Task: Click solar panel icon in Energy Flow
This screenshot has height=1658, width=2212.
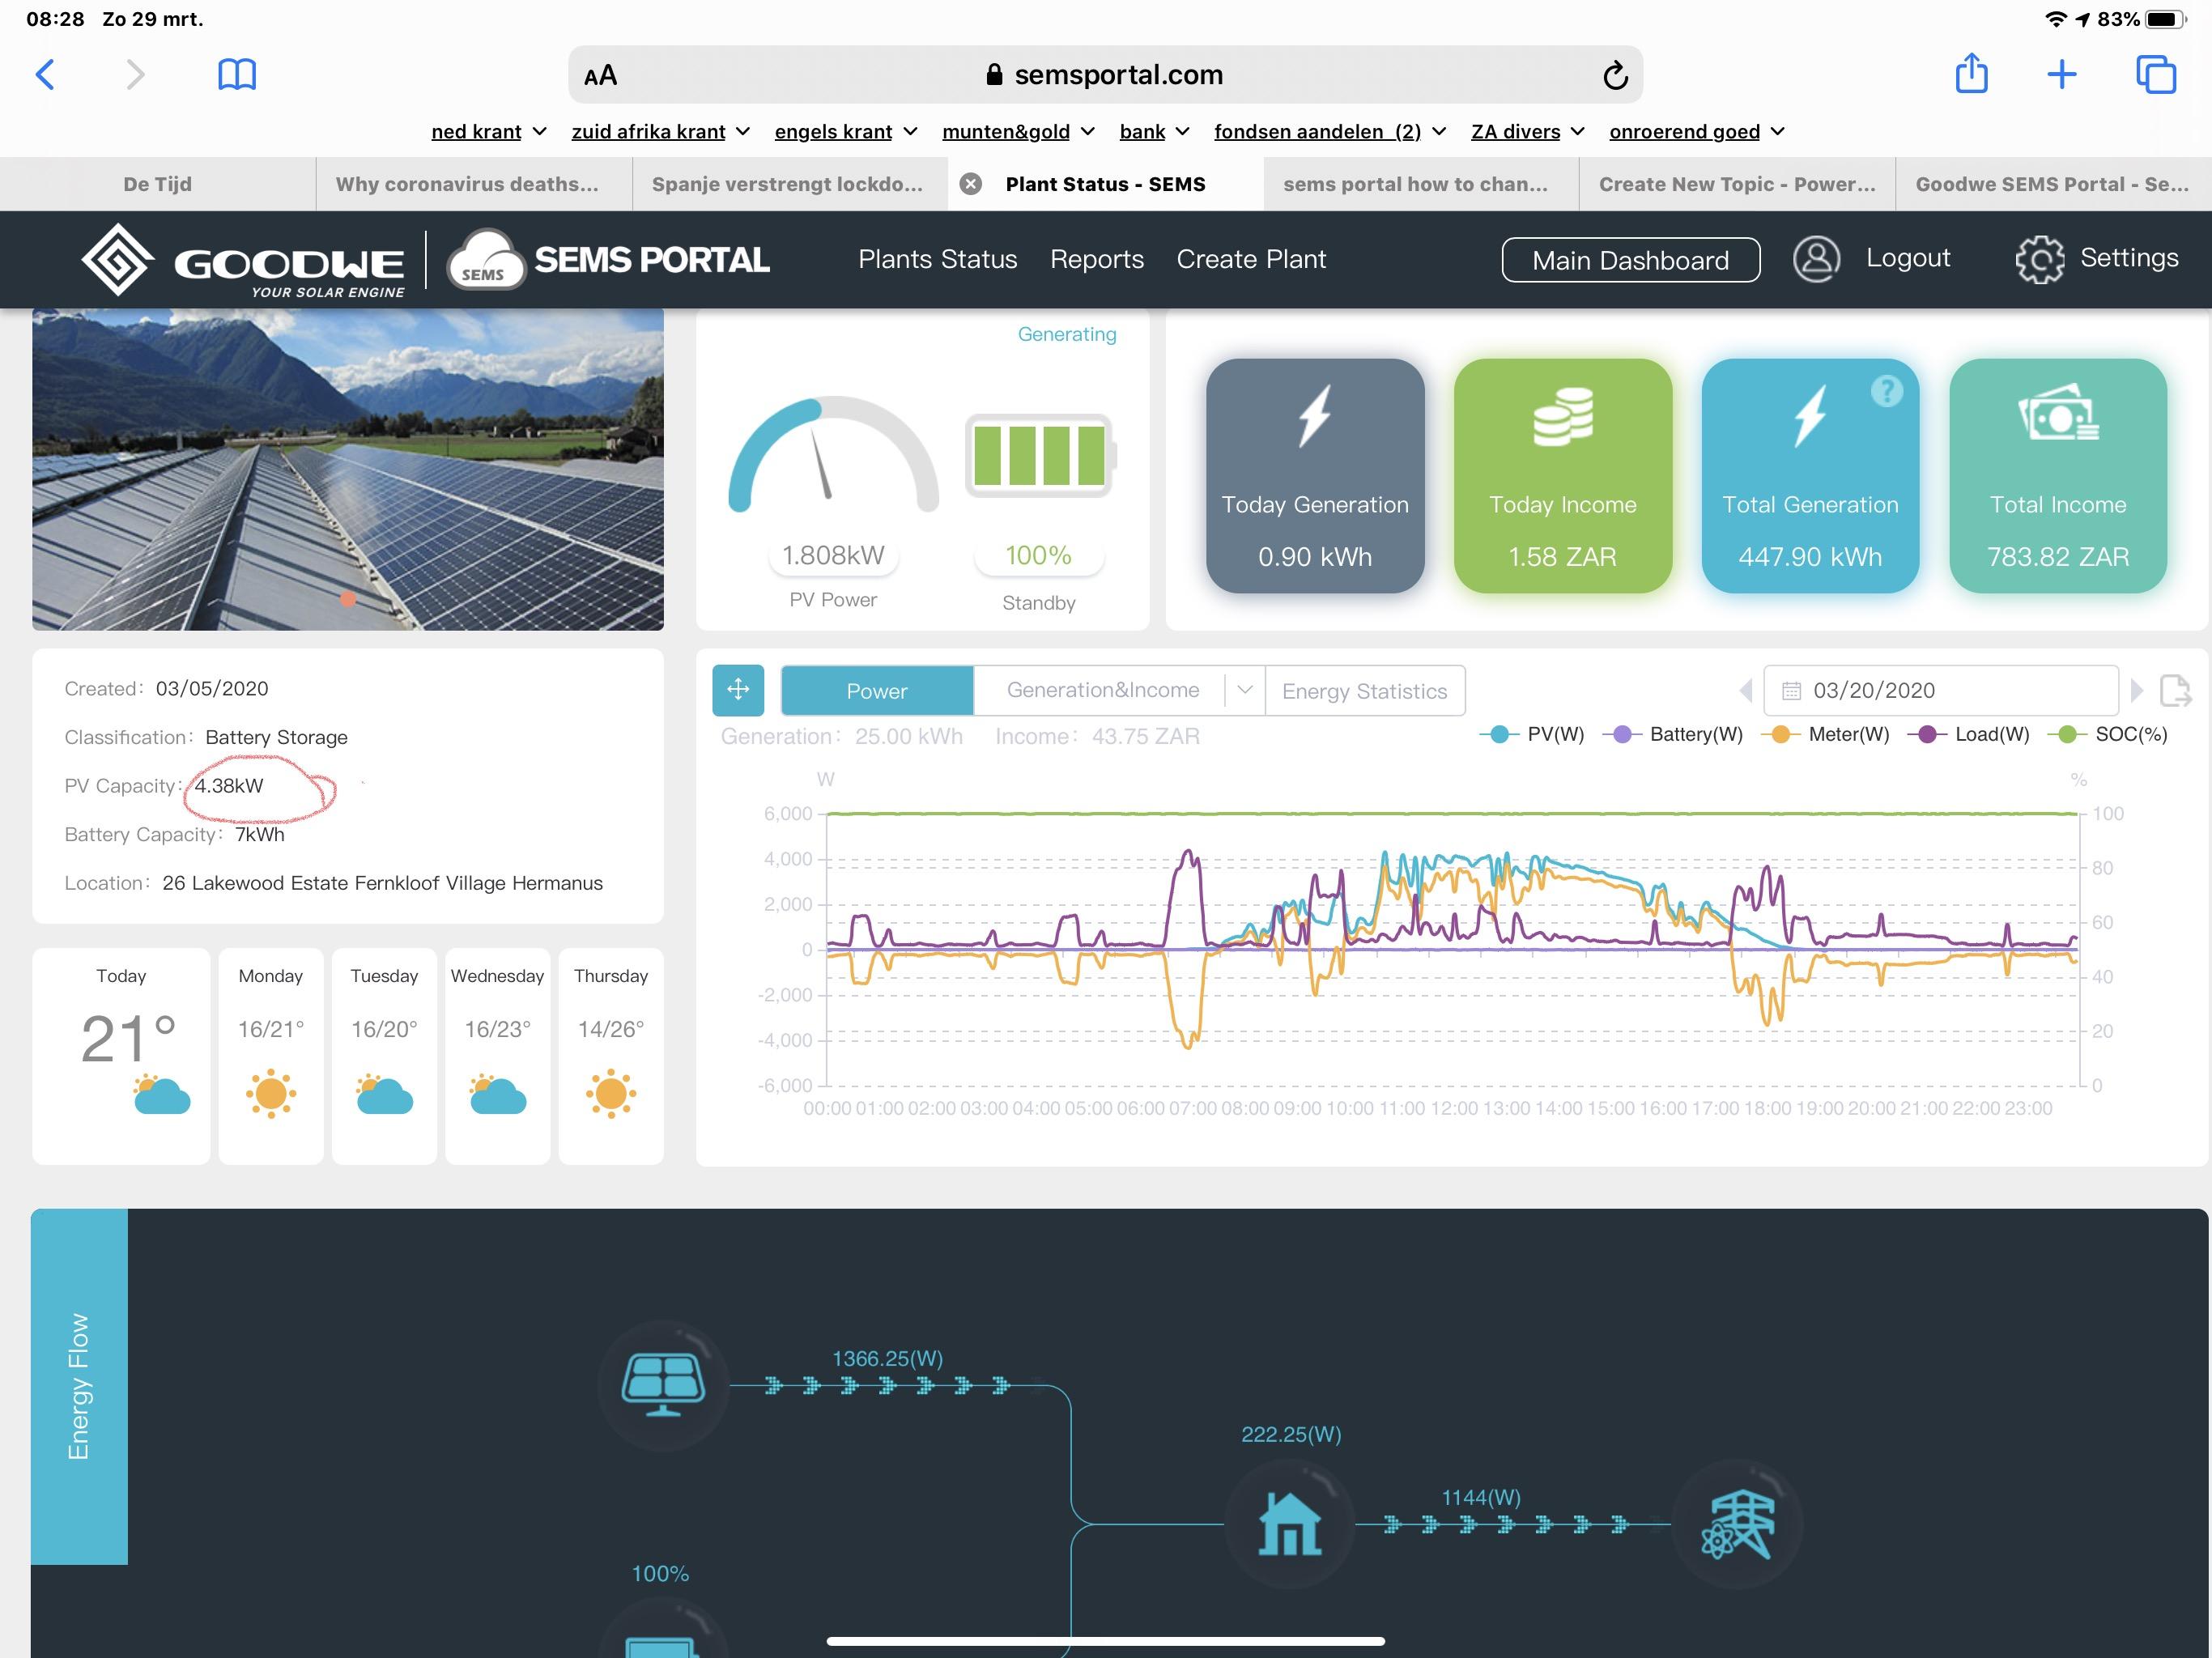Action: [x=663, y=1385]
